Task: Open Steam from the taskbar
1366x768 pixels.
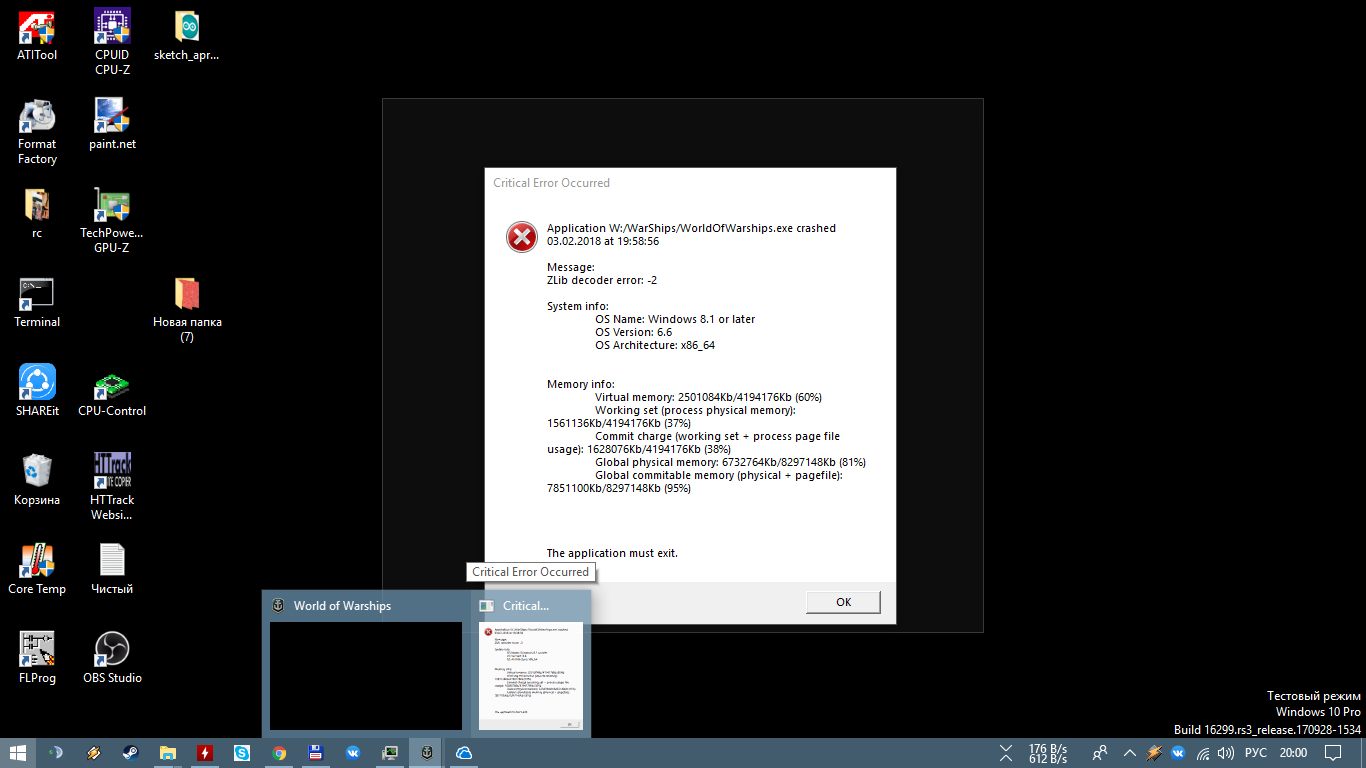Action: click(131, 753)
